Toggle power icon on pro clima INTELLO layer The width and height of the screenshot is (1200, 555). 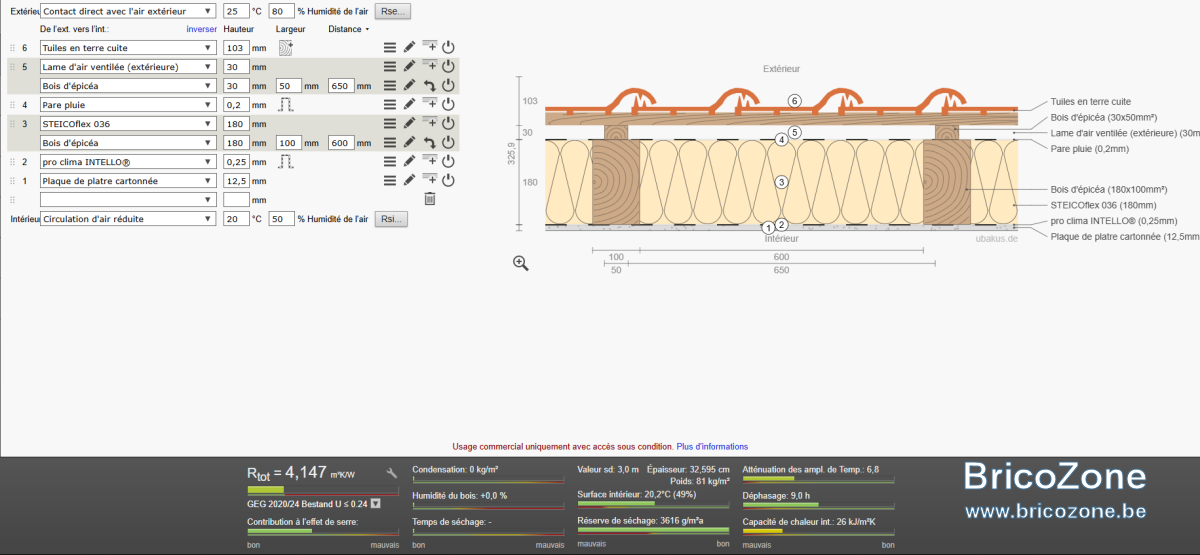(x=448, y=161)
